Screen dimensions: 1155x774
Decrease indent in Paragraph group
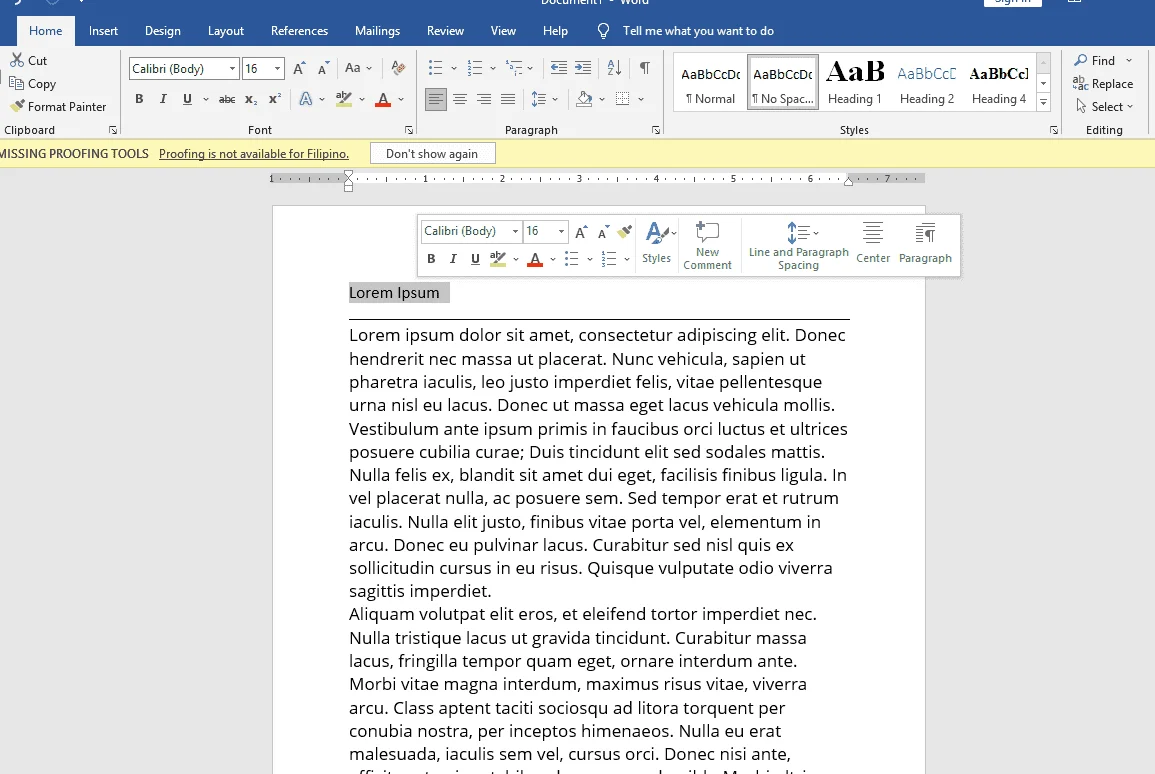pyautogui.click(x=559, y=68)
